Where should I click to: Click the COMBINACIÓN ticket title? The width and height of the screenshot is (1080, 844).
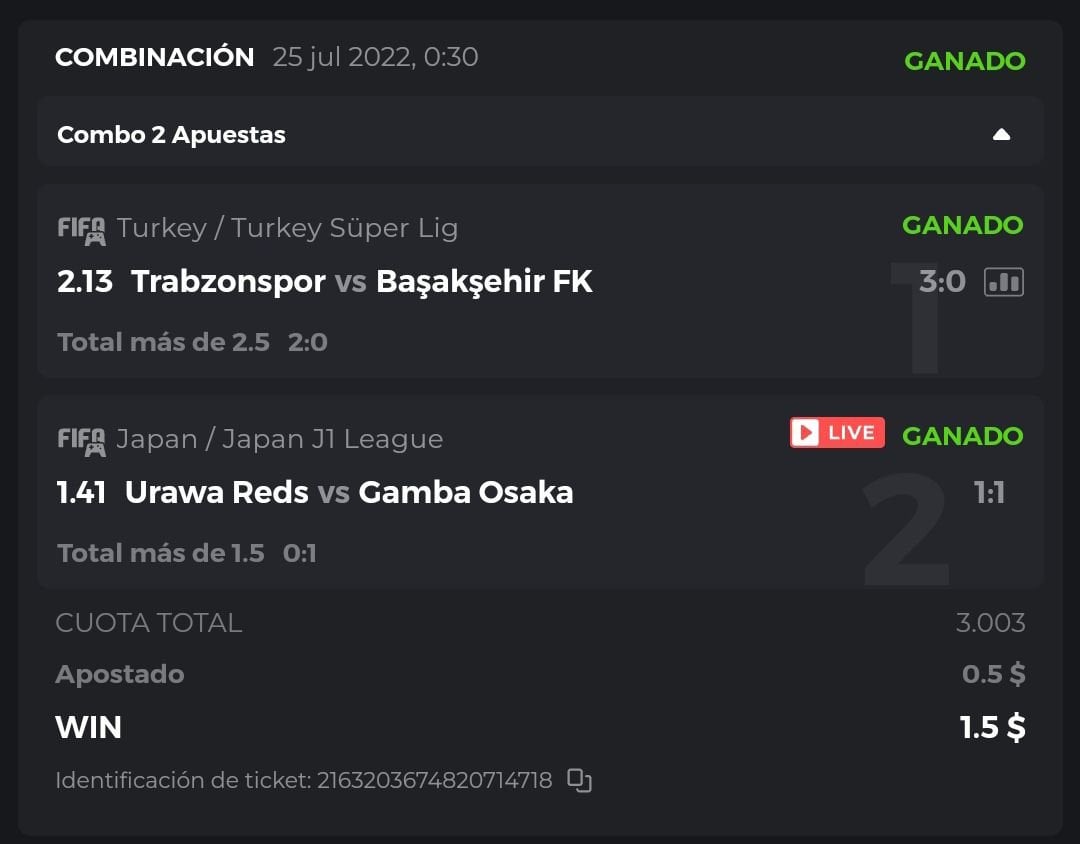(154, 57)
